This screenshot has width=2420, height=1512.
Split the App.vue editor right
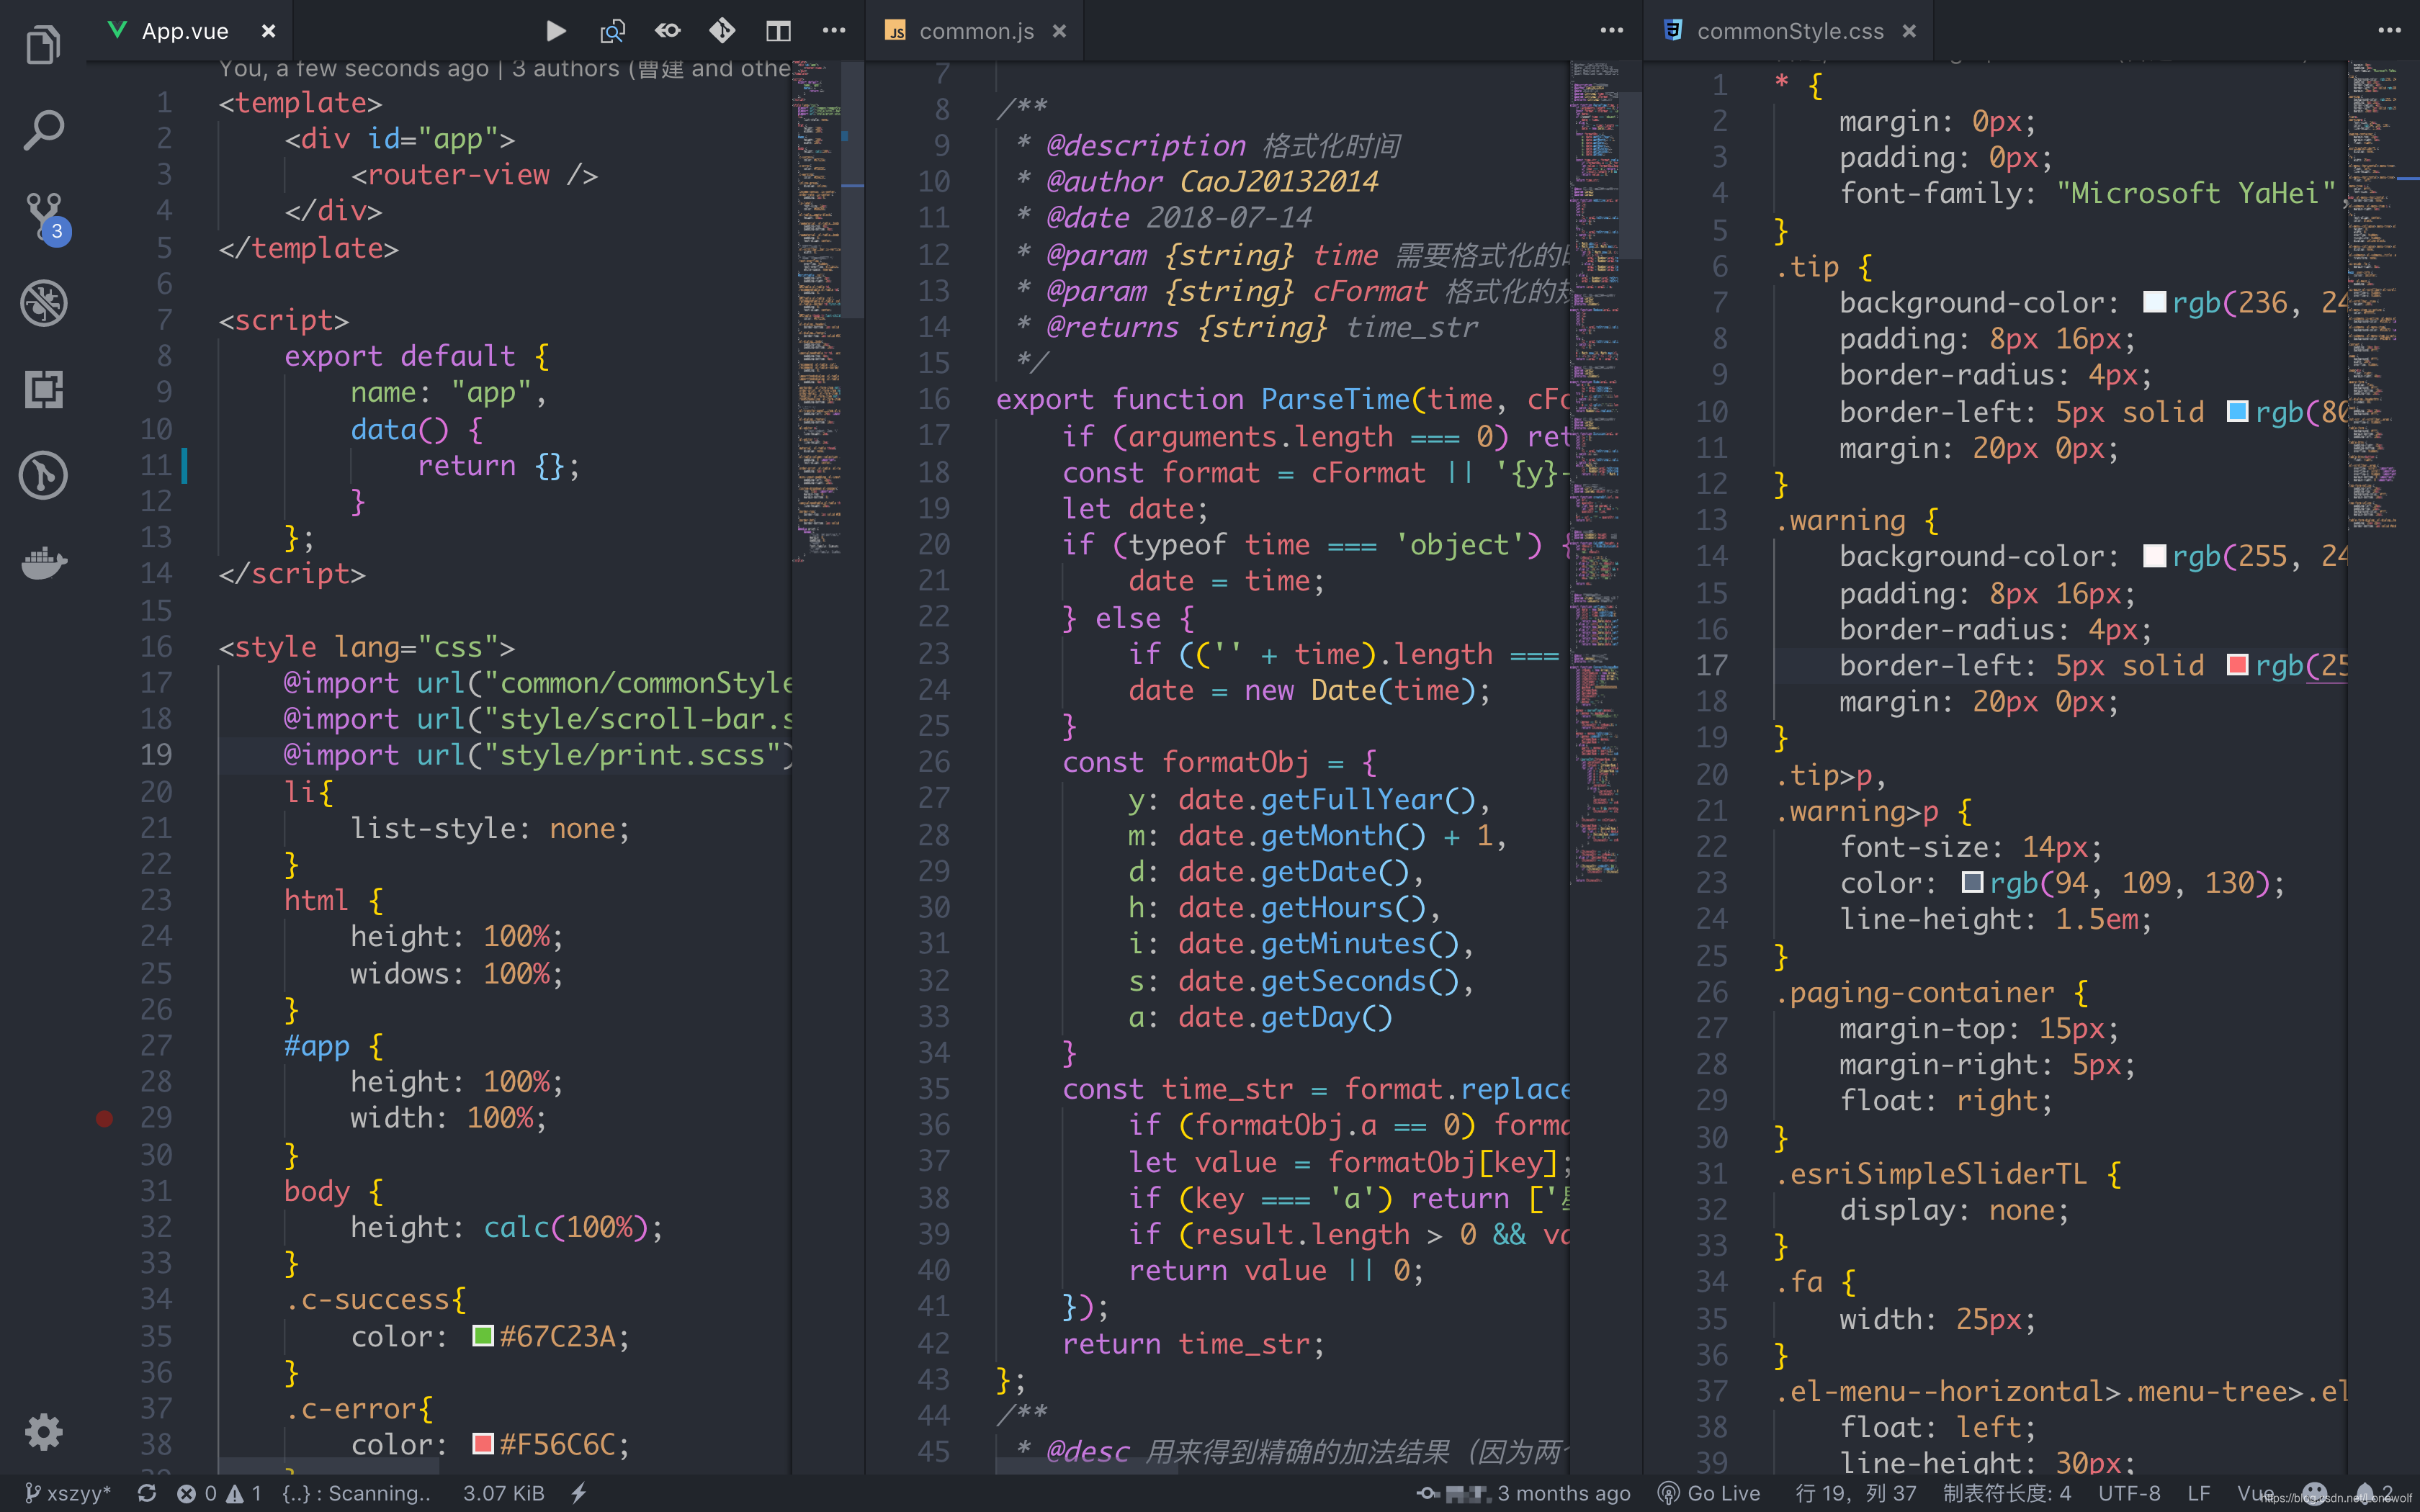pyautogui.click(x=778, y=31)
